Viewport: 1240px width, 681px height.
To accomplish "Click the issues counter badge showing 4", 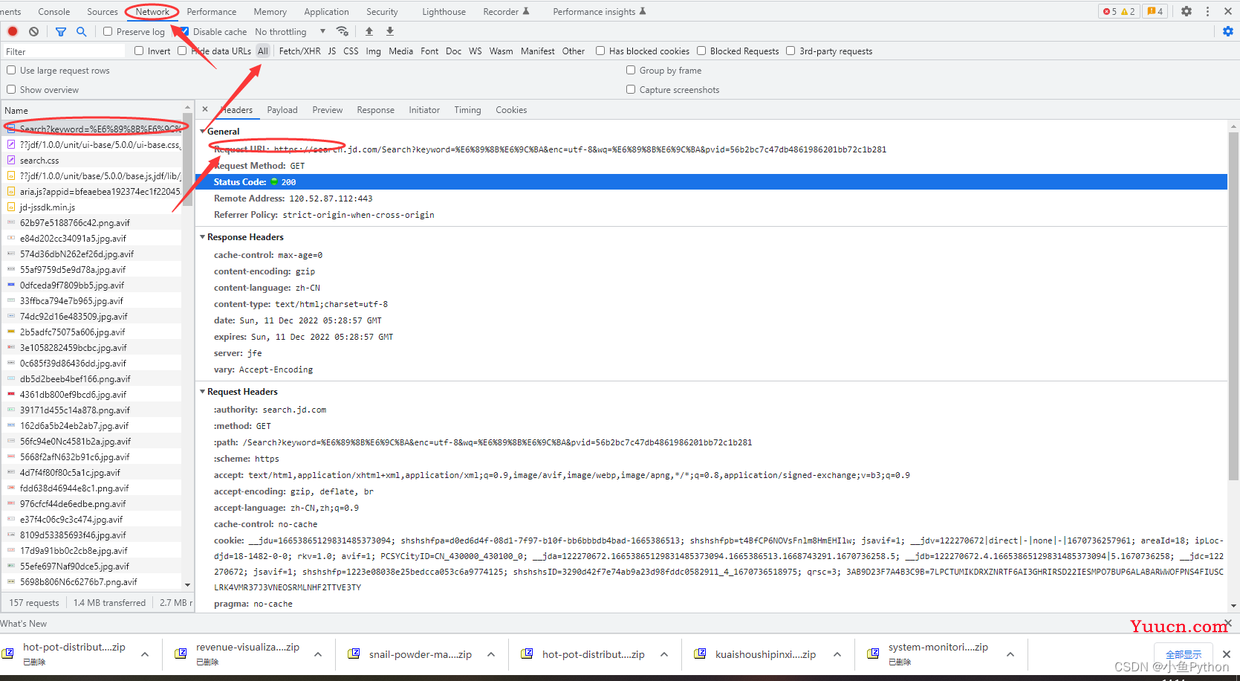I will pyautogui.click(x=1154, y=12).
